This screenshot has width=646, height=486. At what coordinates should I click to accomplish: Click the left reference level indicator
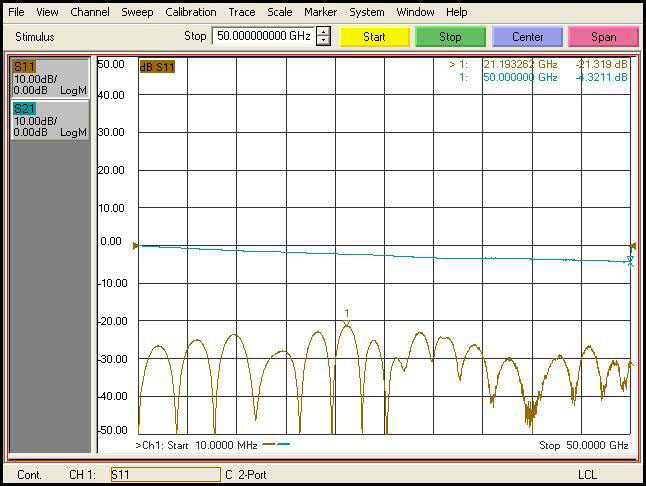(x=135, y=246)
